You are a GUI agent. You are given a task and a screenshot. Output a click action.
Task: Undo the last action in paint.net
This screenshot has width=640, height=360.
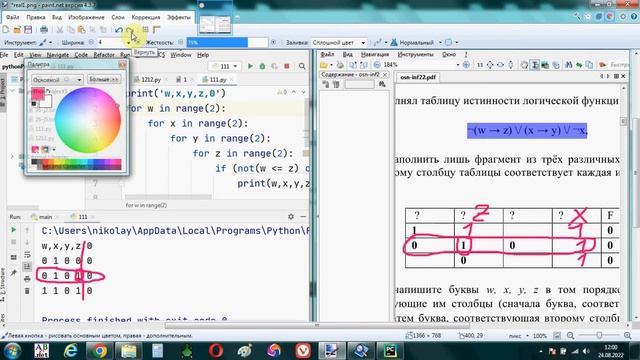pyautogui.click(x=119, y=29)
